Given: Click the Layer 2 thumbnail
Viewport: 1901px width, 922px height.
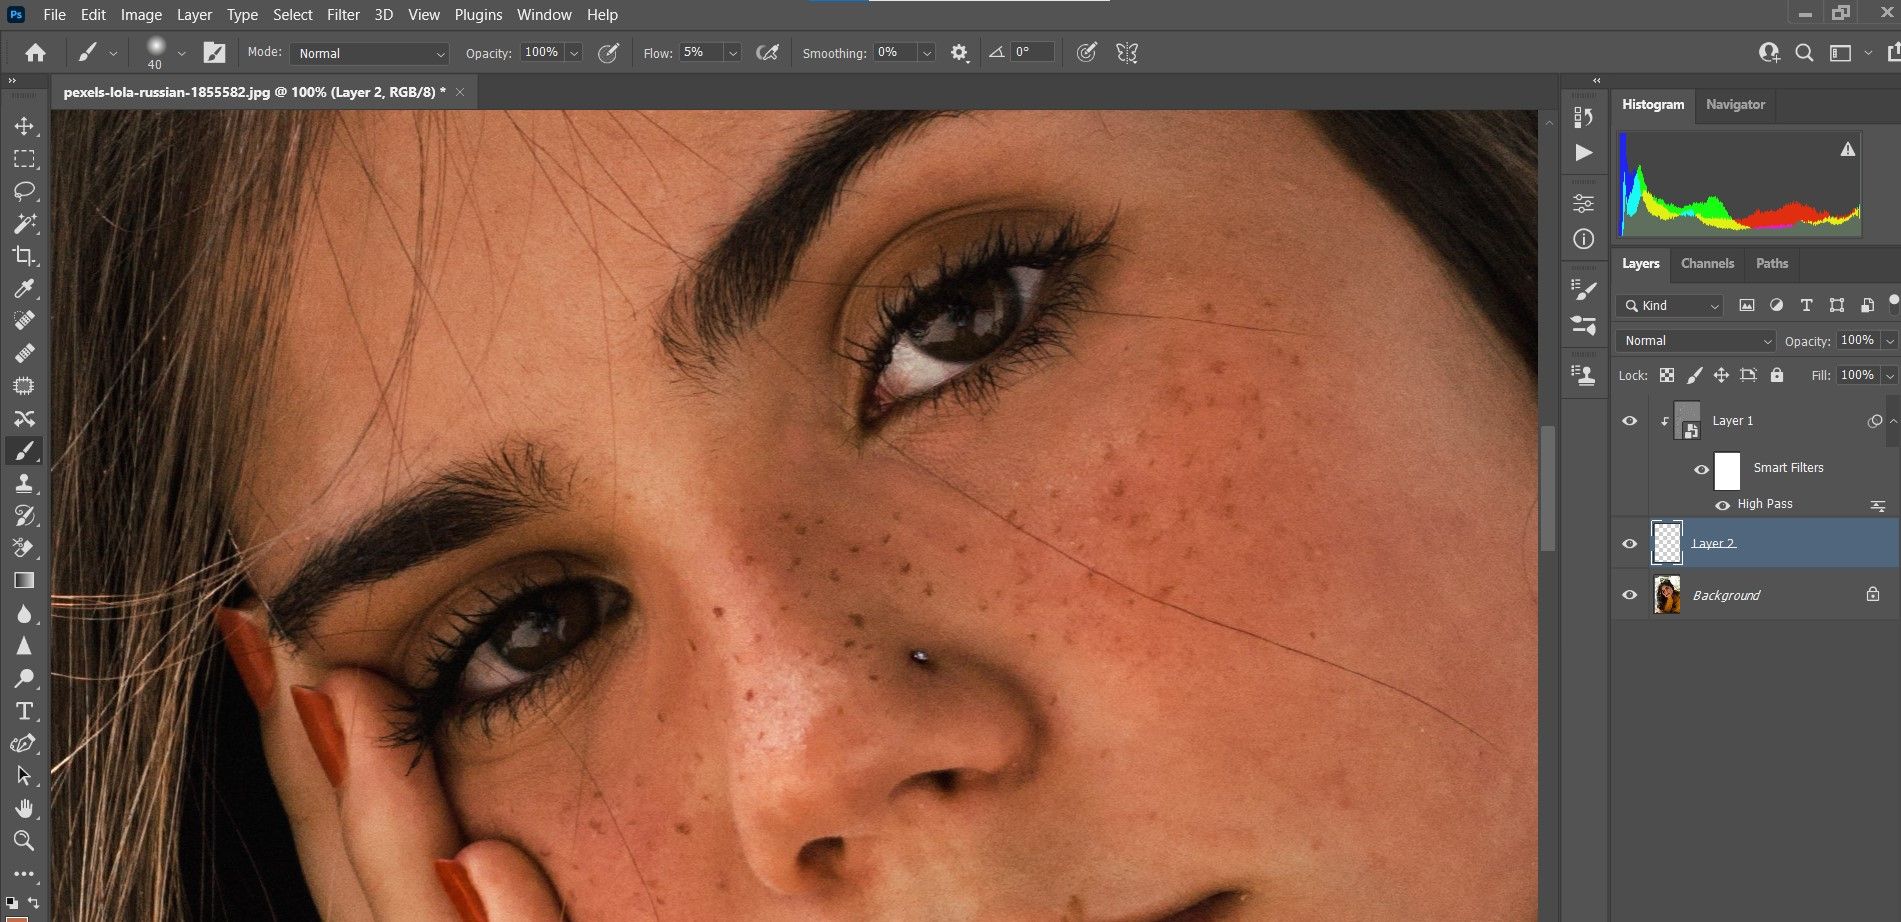Looking at the screenshot, I should (1667, 543).
